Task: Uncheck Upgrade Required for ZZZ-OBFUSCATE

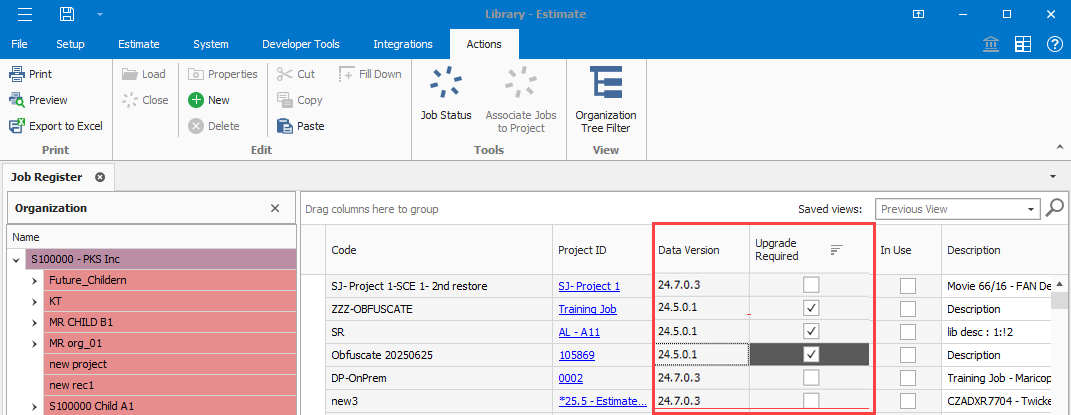Action: [x=812, y=308]
